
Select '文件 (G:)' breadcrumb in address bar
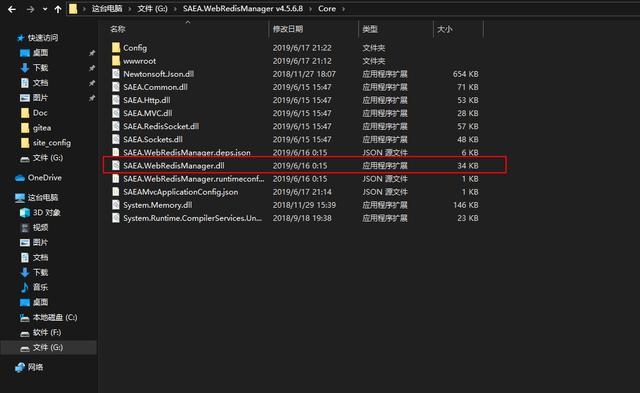tap(152, 9)
